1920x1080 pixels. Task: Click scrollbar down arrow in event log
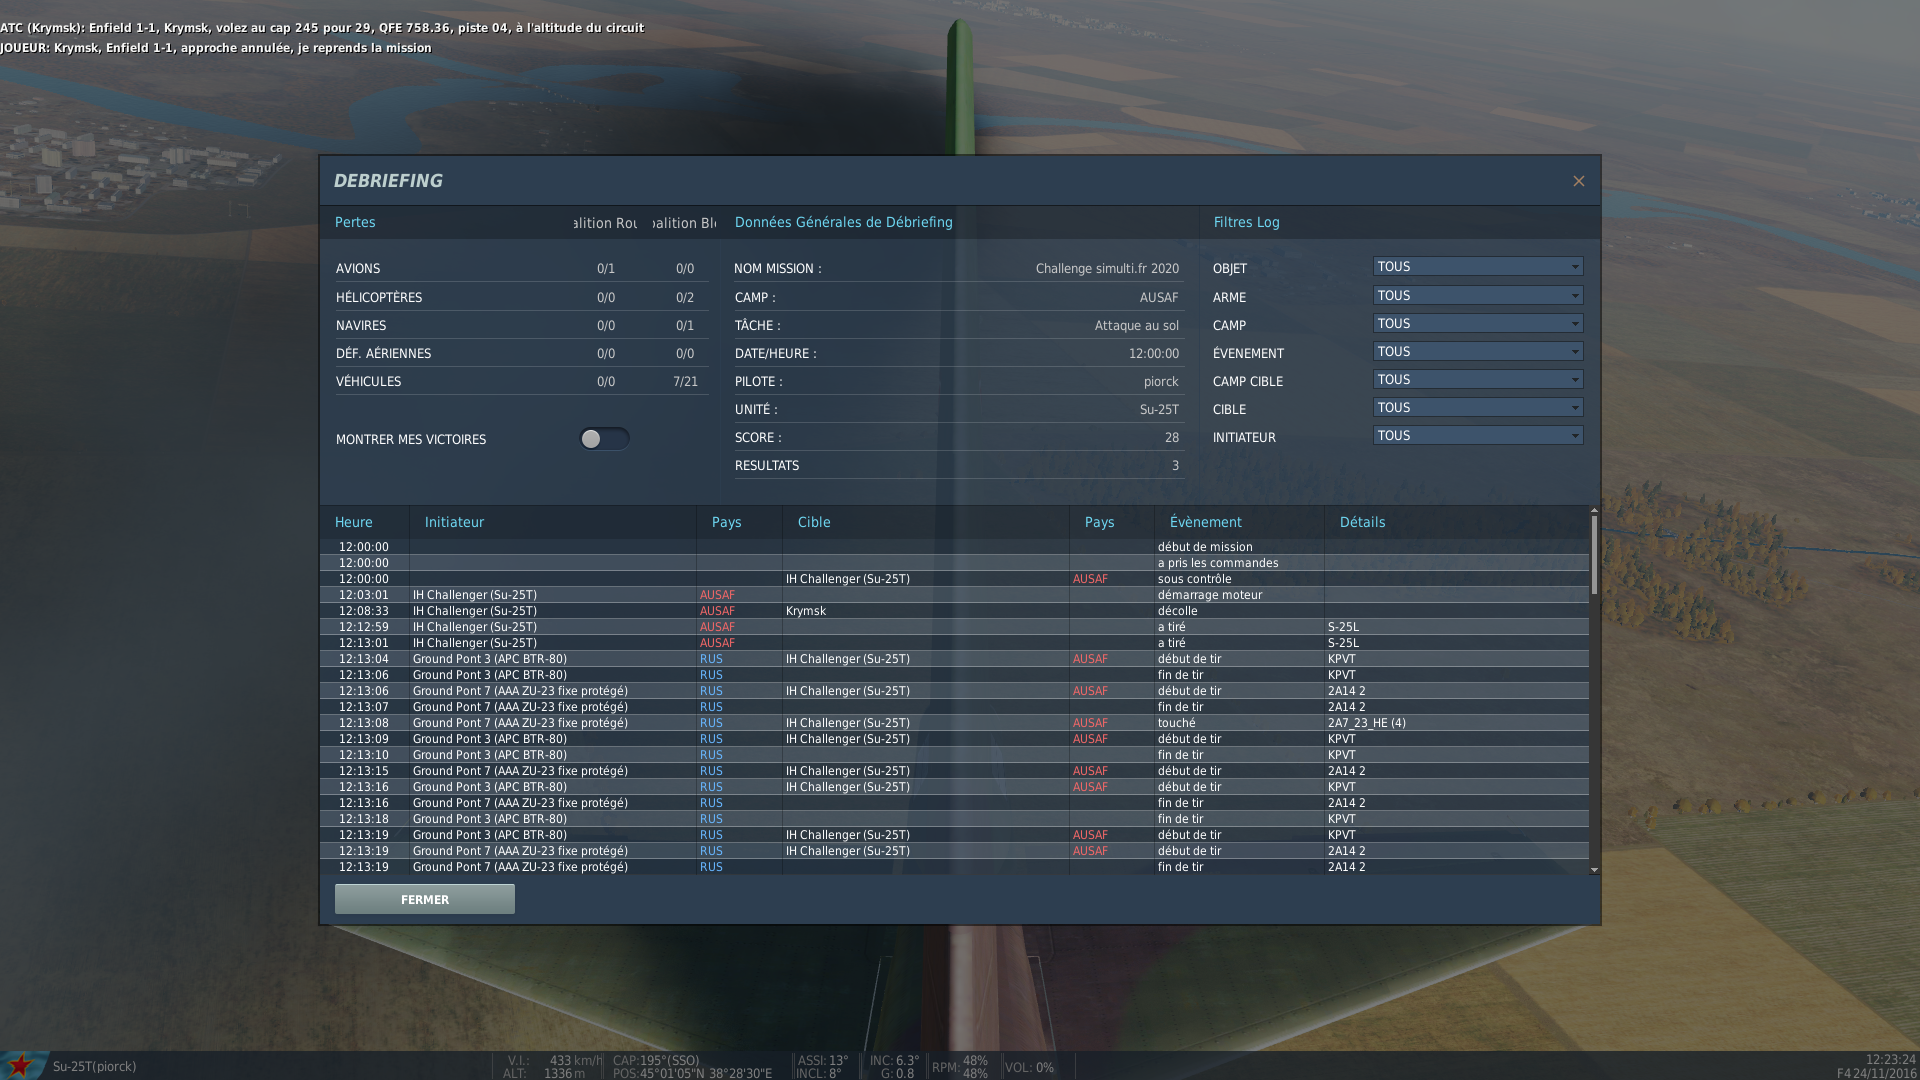tap(1594, 870)
